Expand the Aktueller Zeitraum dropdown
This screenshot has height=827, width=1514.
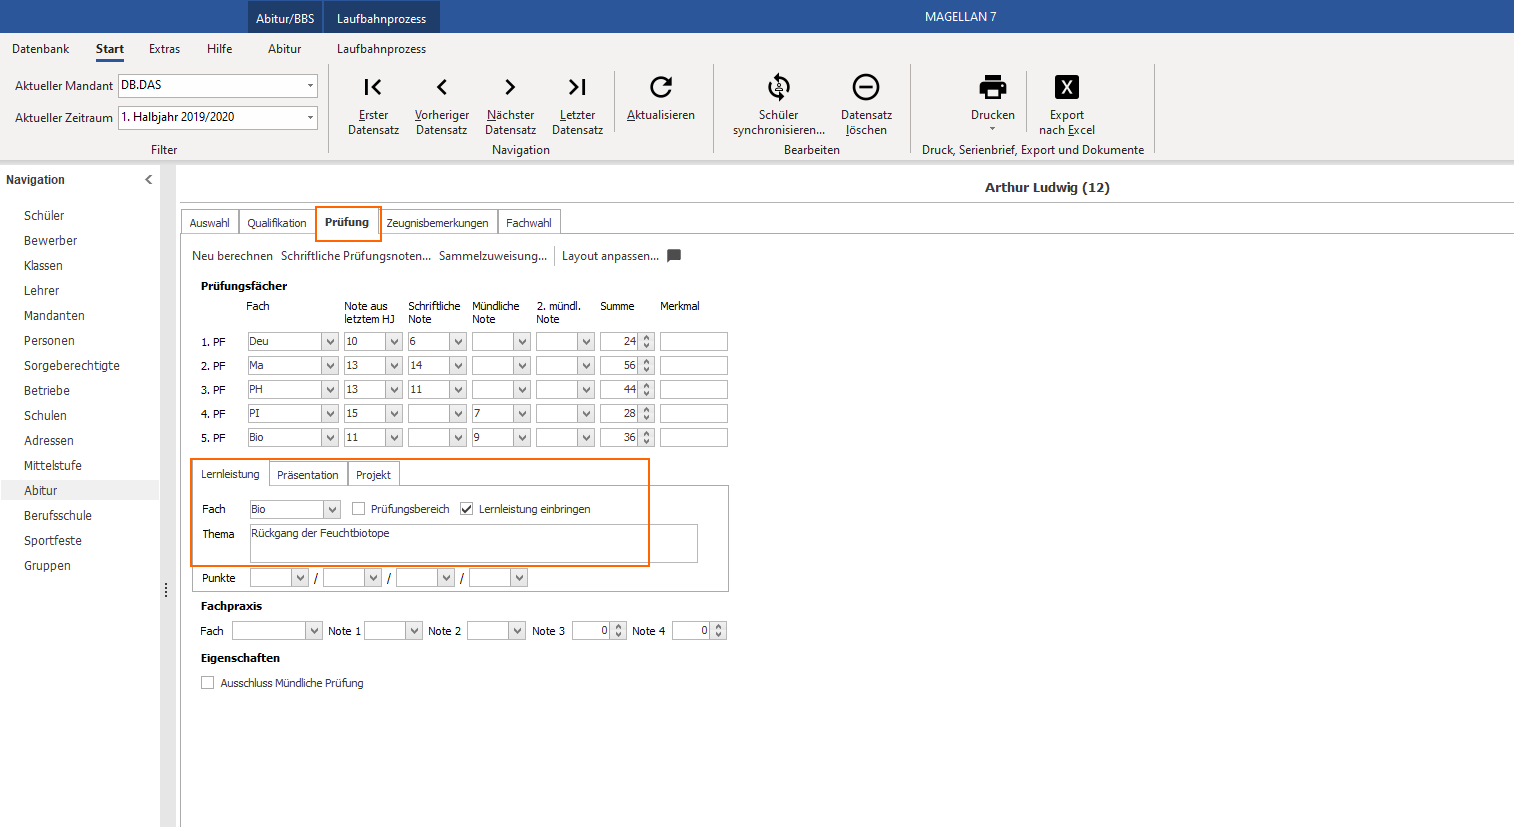pyautogui.click(x=310, y=118)
